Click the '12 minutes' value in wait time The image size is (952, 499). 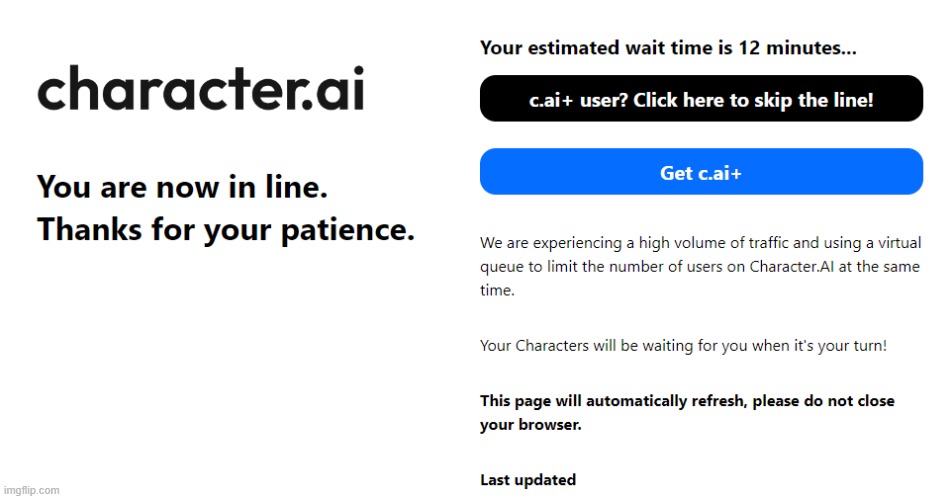[788, 47]
